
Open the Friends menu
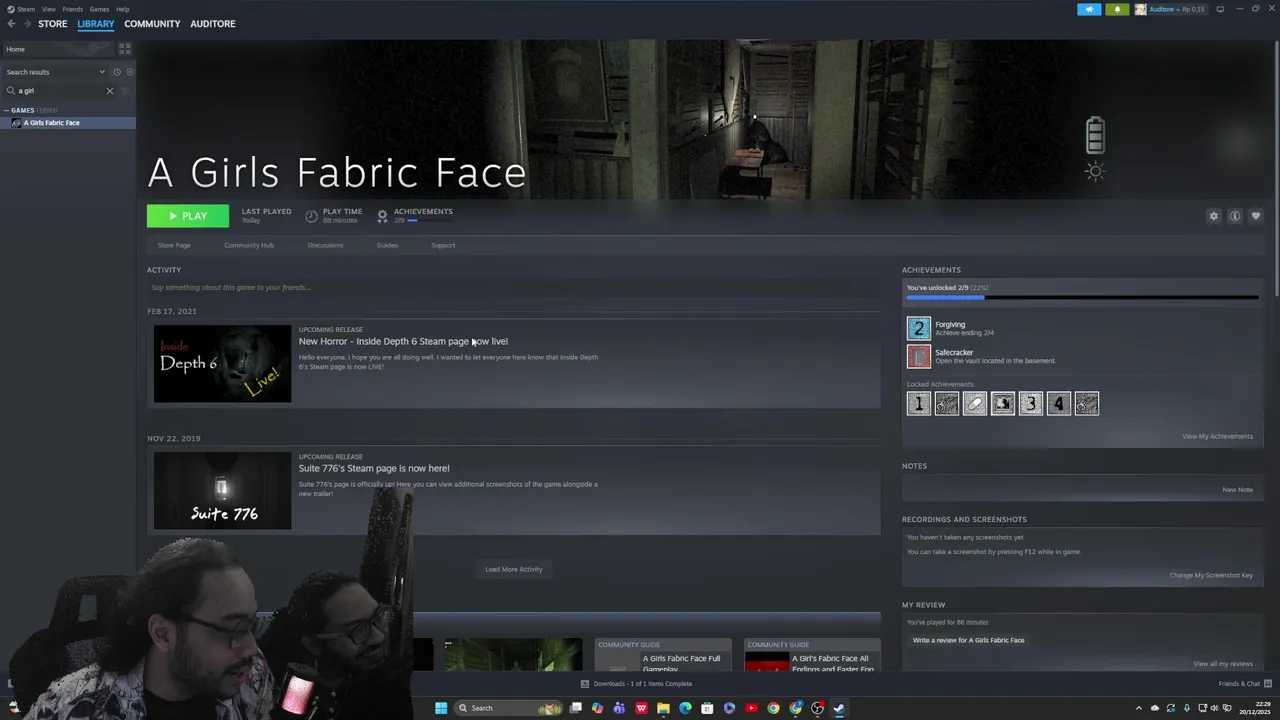tap(73, 9)
